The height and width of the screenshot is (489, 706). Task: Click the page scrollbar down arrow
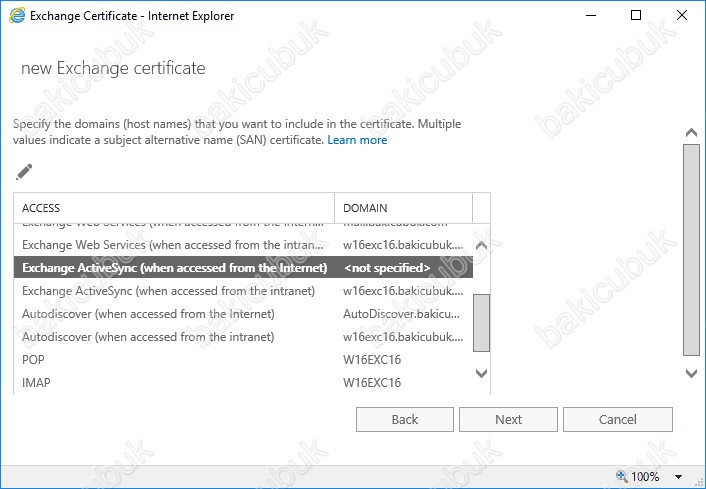[691, 373]
